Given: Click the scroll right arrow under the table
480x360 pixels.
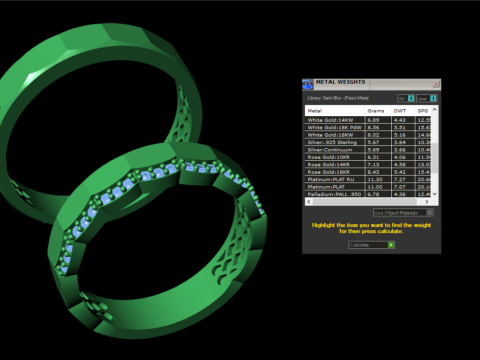Looking at the screenshot, I should pyautogui.click(x=427, y=202).
